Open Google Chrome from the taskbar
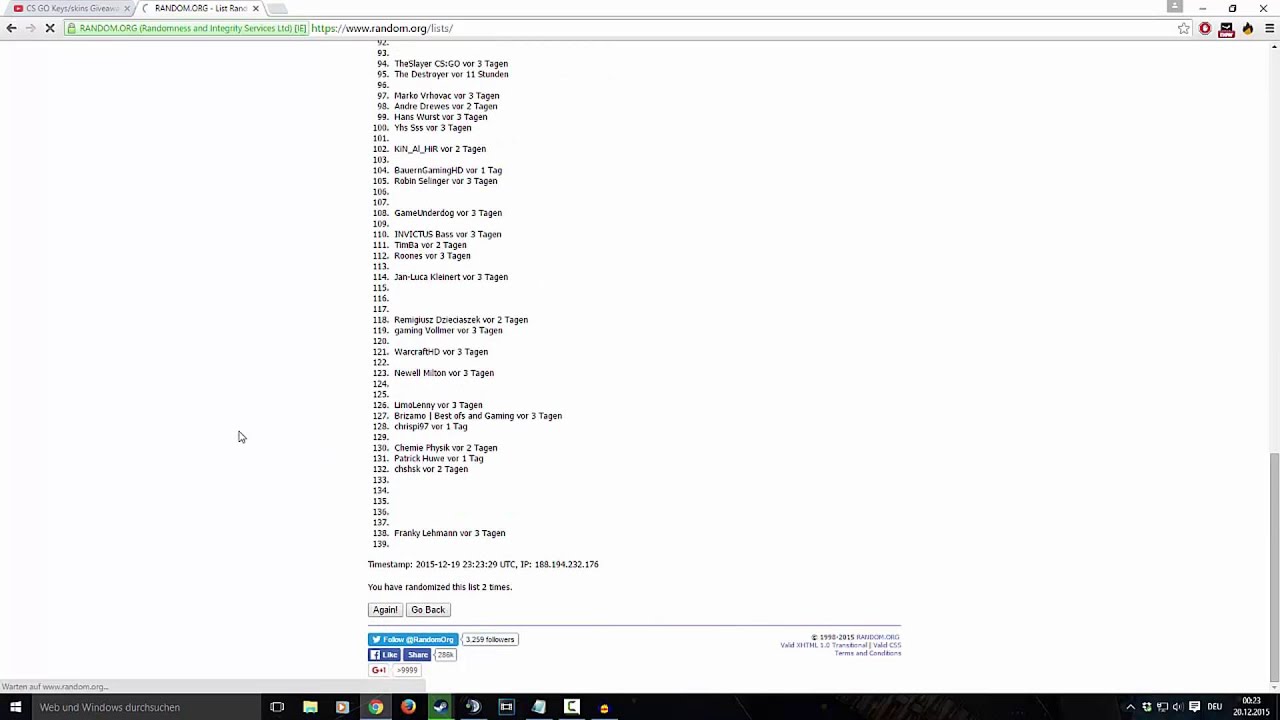The width and height of the screenshot is (1280, 720). (375, 707)
